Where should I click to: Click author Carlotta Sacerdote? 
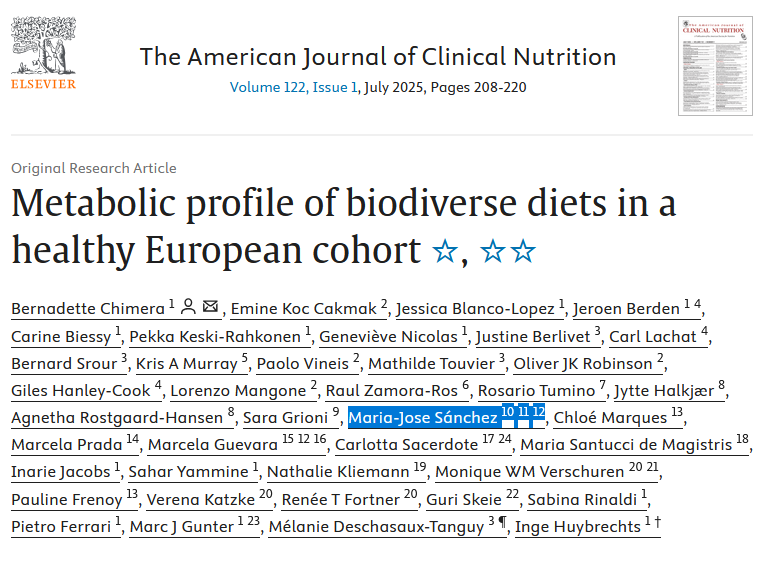click(x=407, y=444)
